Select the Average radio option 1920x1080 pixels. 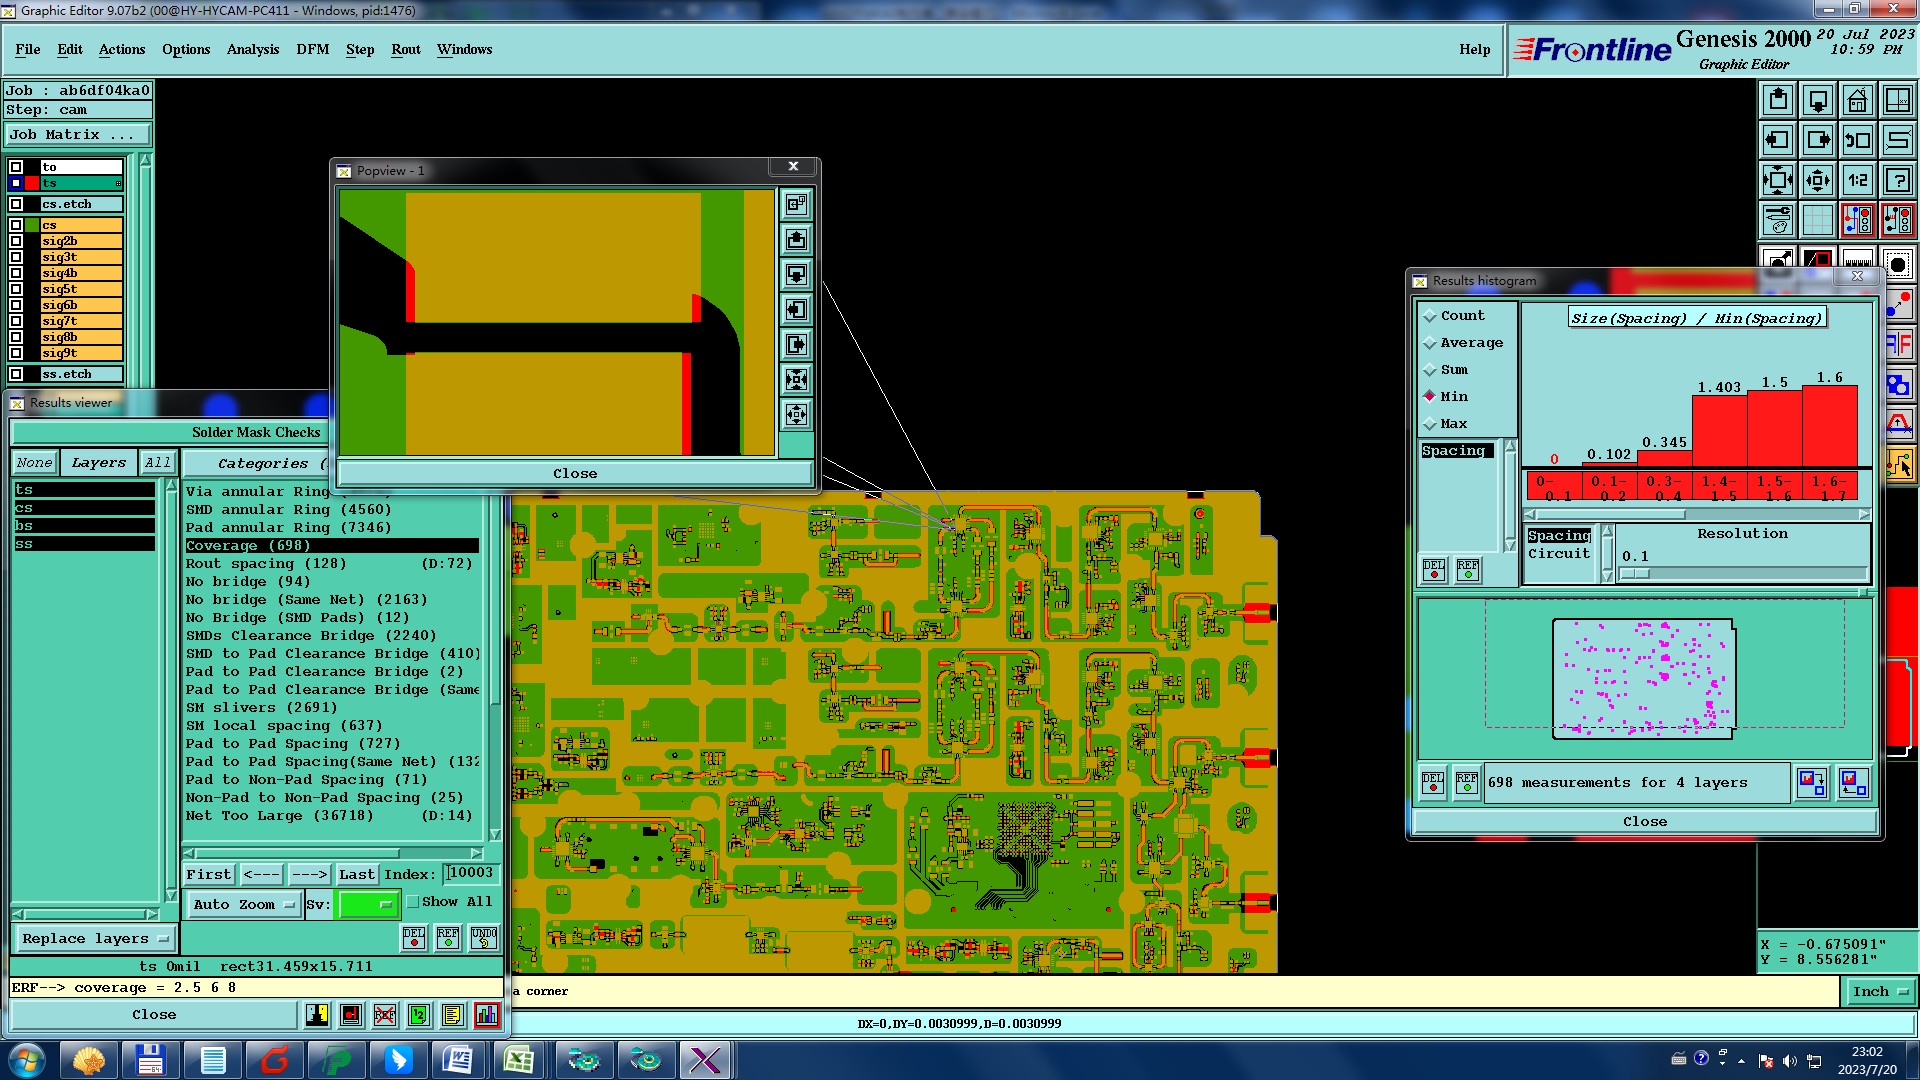click(x=1430, y=343)
